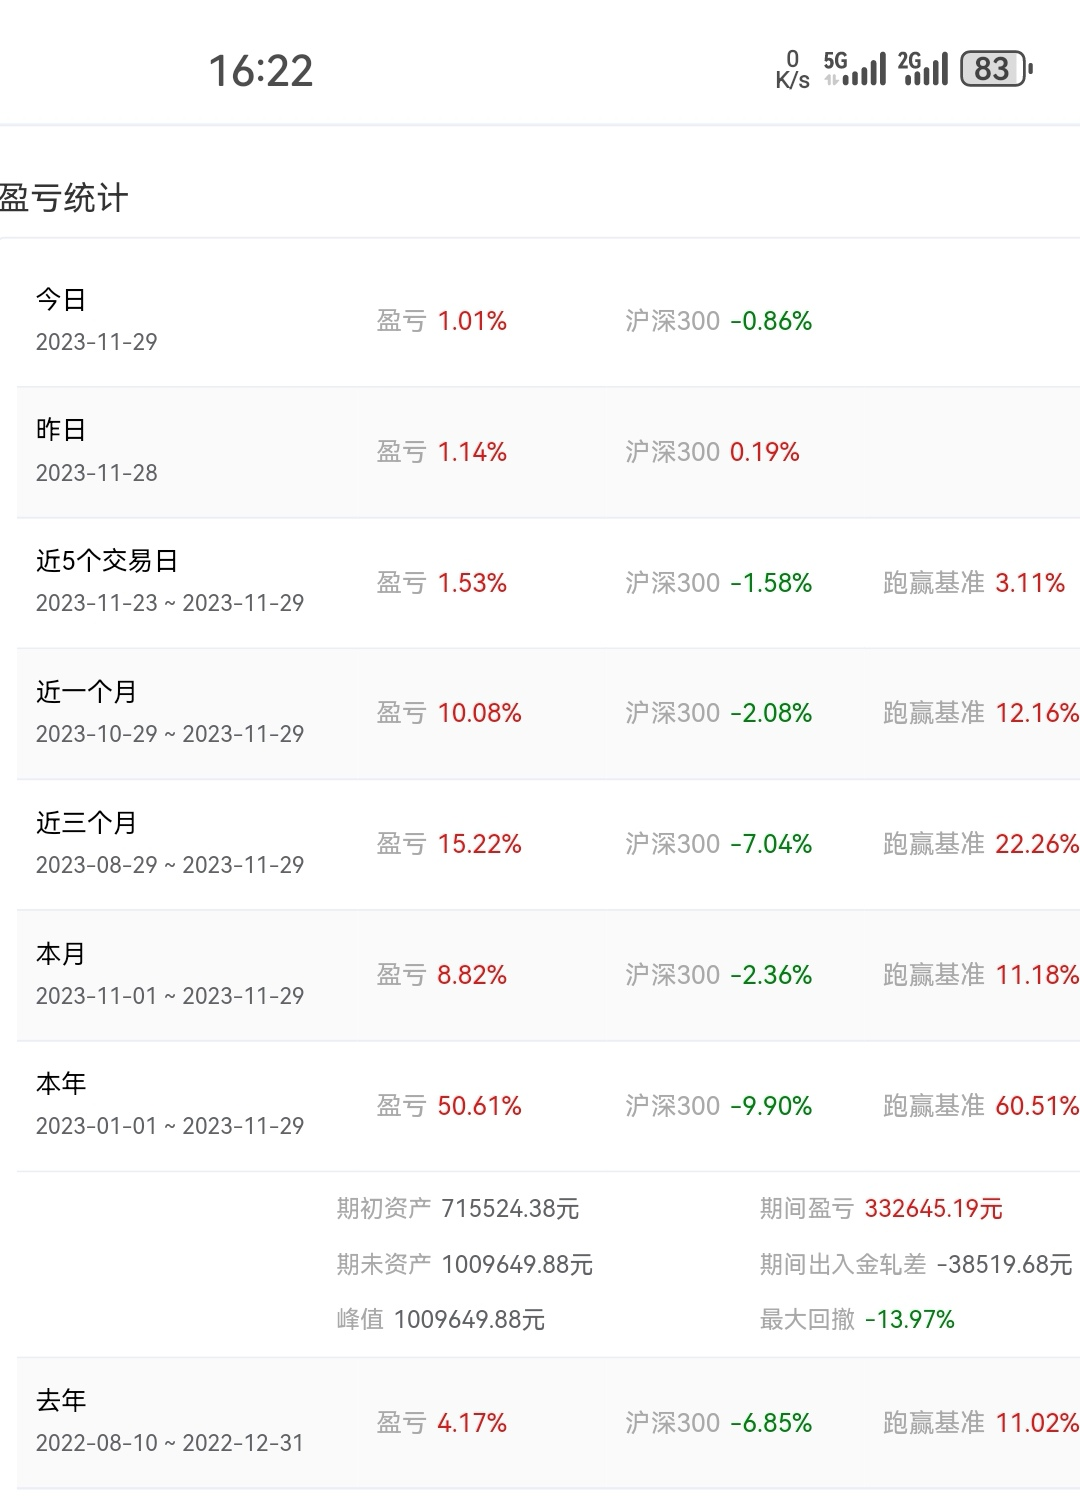Select the 盈亏统计 page title
Screen dimensions: 1080x1497
tap(64, 198)
